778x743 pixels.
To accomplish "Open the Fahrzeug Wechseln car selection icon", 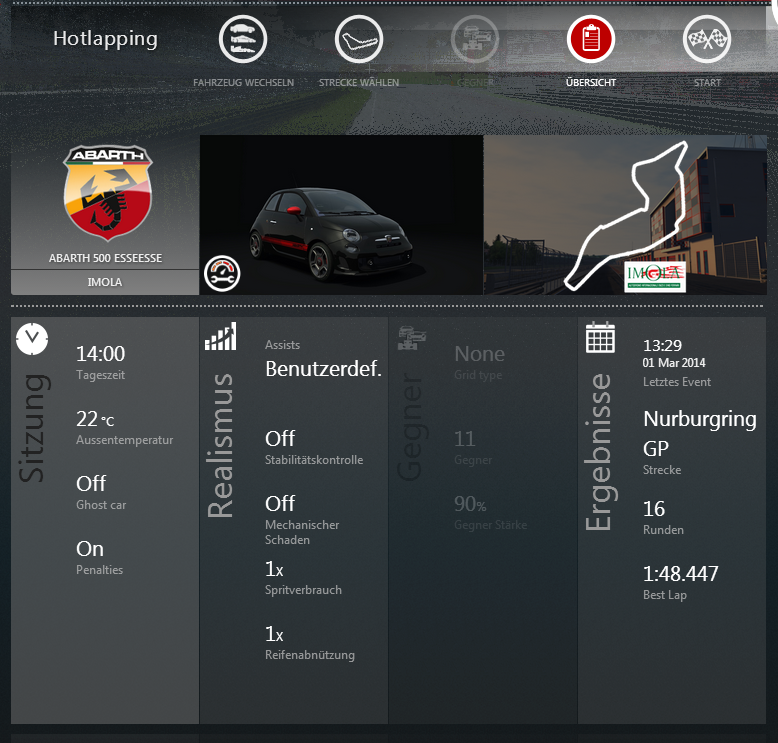I will click(243, 39).
